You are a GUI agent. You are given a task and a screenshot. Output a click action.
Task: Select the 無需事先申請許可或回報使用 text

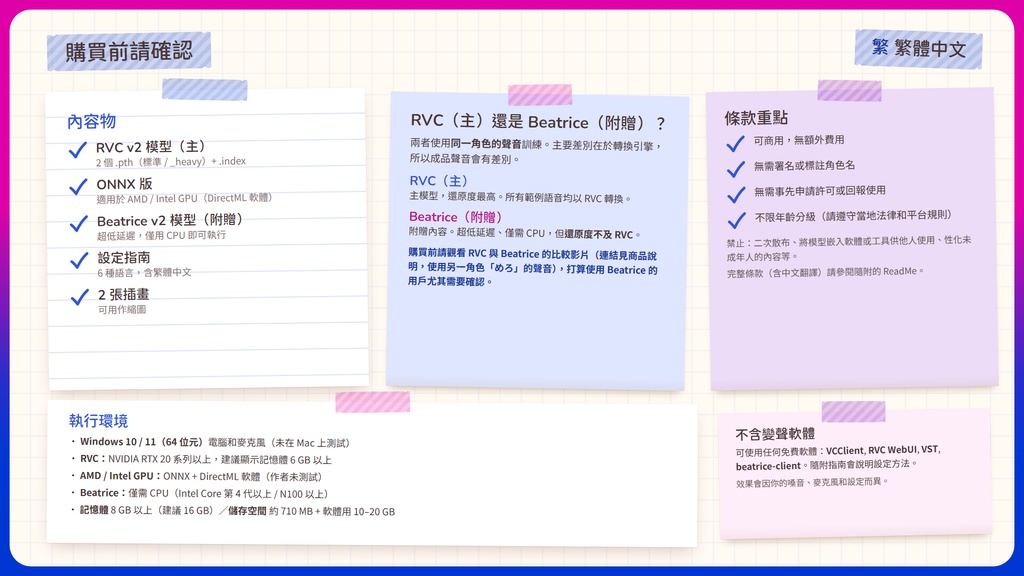click(820, 191)
